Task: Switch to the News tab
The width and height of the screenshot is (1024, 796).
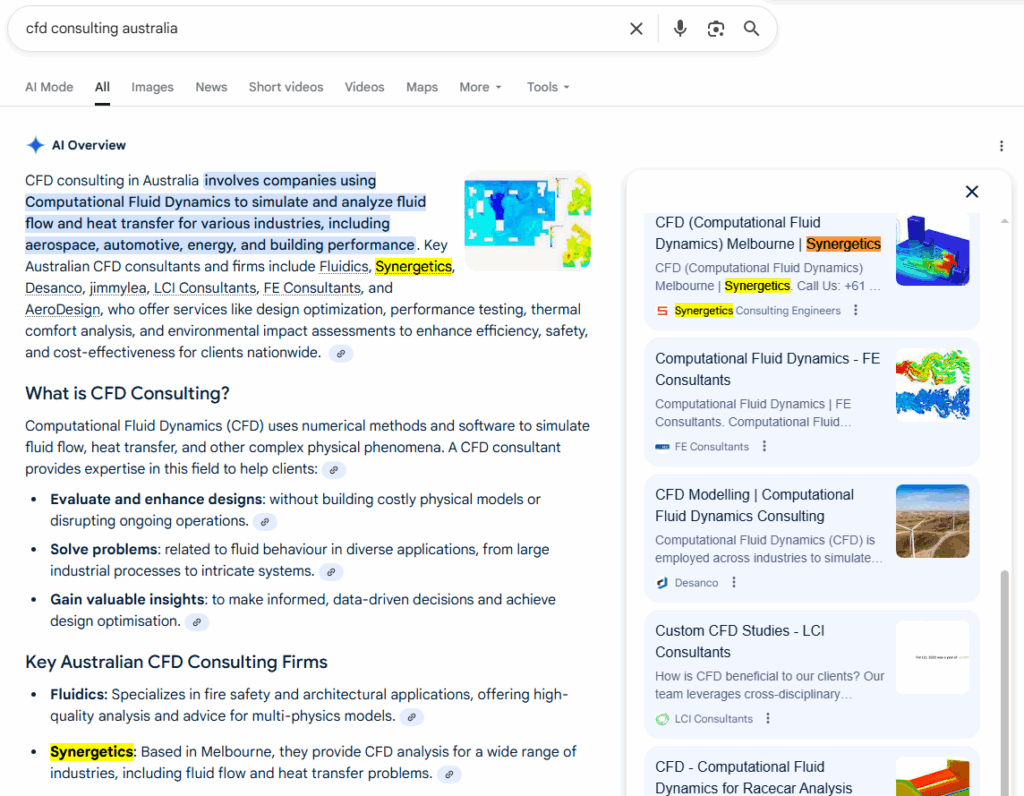Action: coord(211,87)
